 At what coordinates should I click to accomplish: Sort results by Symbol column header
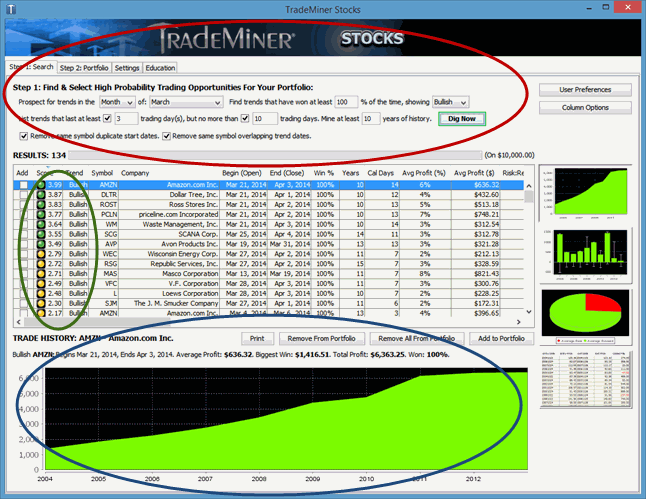point(102,173)
